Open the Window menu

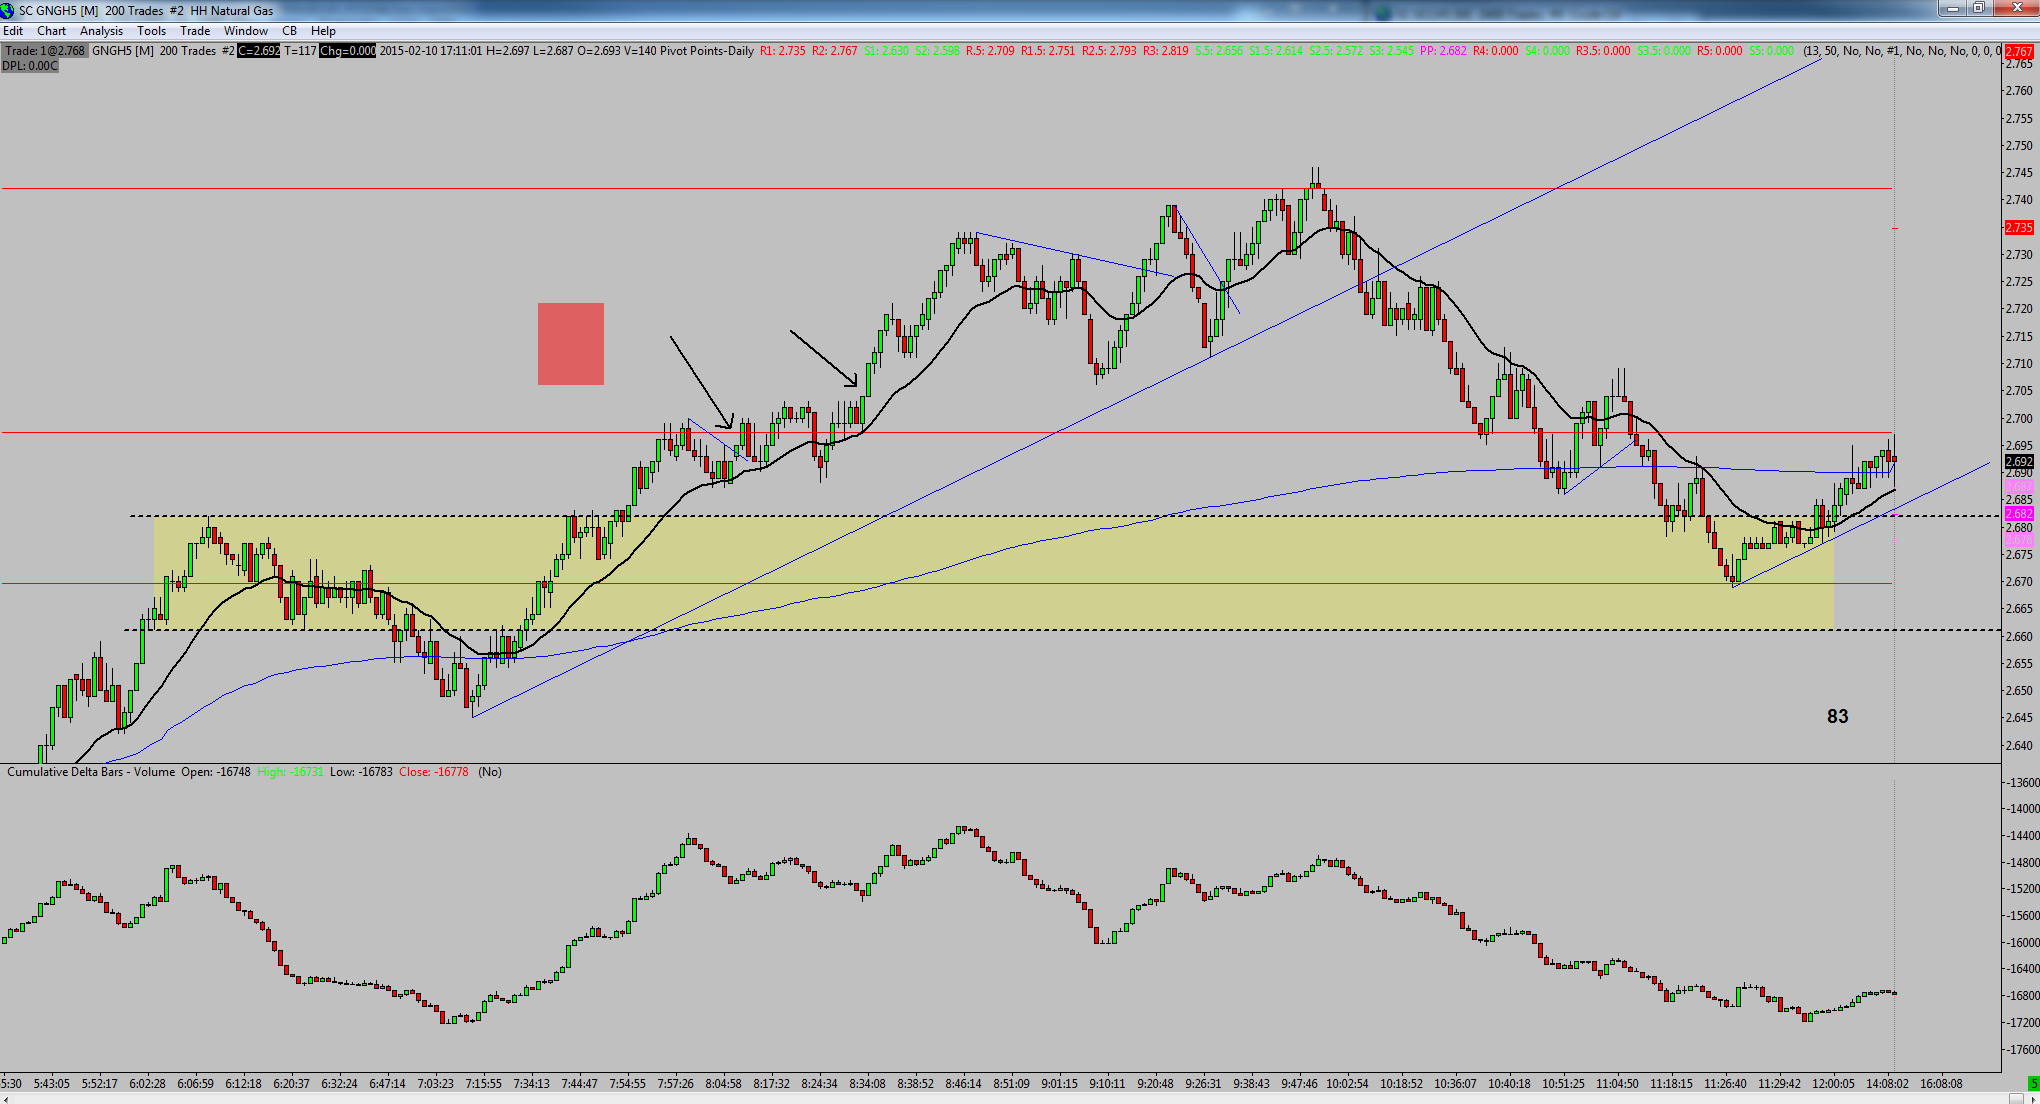pos(246,31)
